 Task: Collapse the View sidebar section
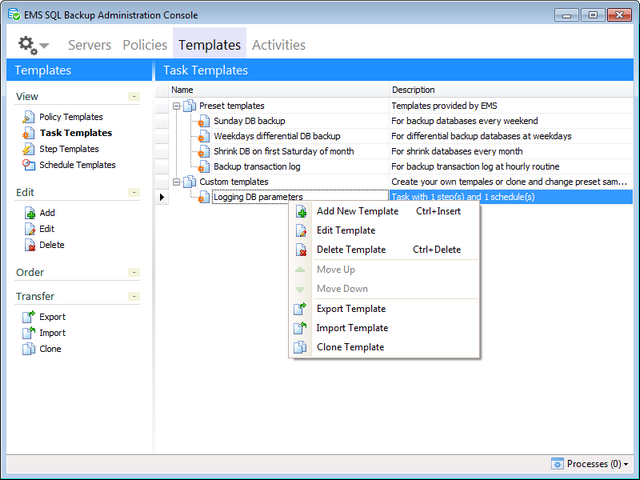[x=134, y=96]
